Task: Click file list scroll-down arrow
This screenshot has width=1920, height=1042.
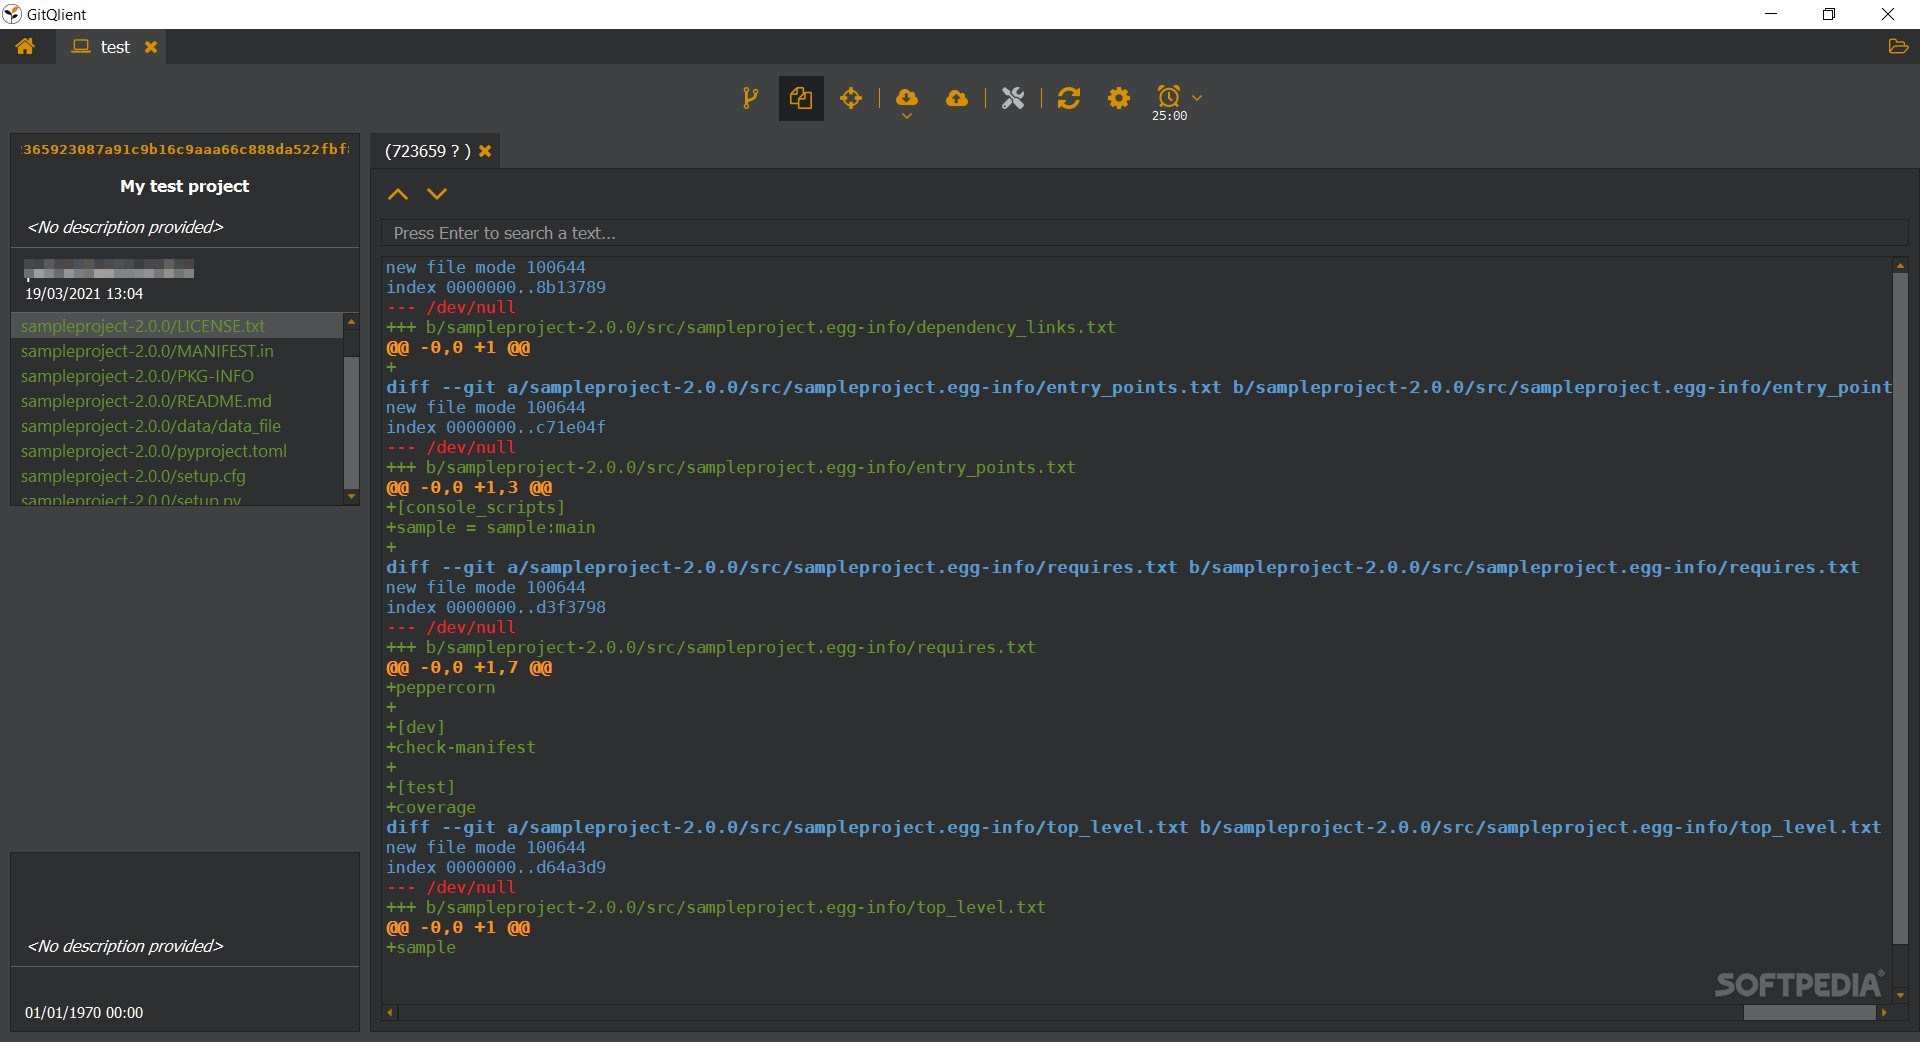Action: pos(351,496)
